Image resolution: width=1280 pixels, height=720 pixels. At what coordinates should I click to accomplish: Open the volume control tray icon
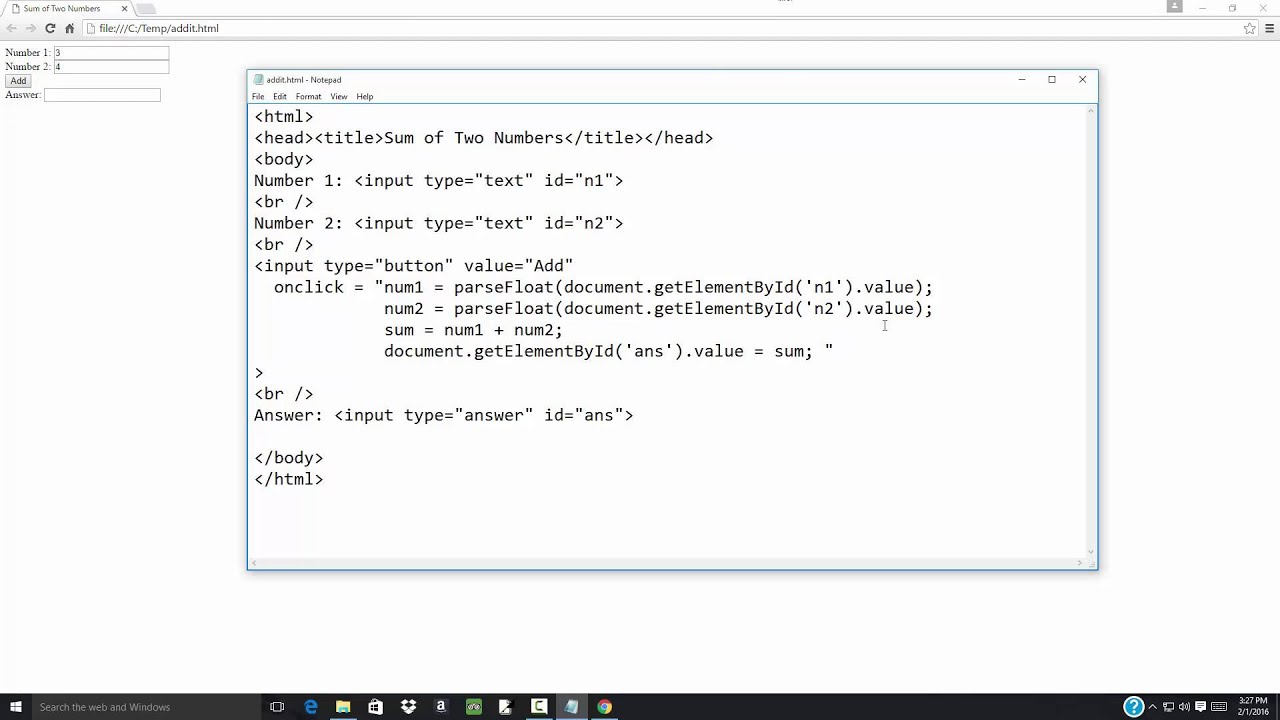1185,707
